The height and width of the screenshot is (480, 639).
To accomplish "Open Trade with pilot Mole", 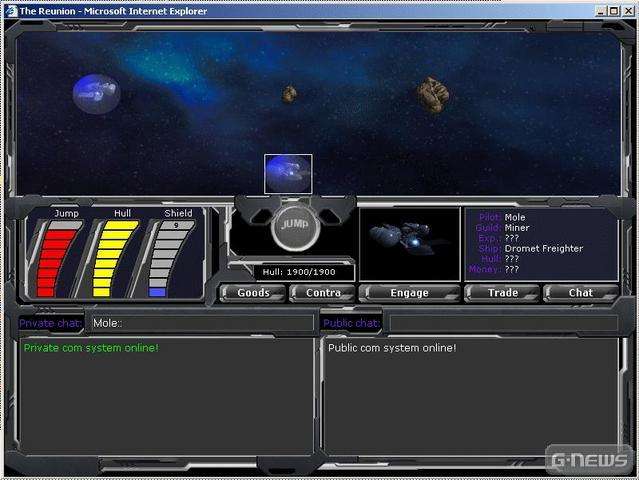I will 502,293.
